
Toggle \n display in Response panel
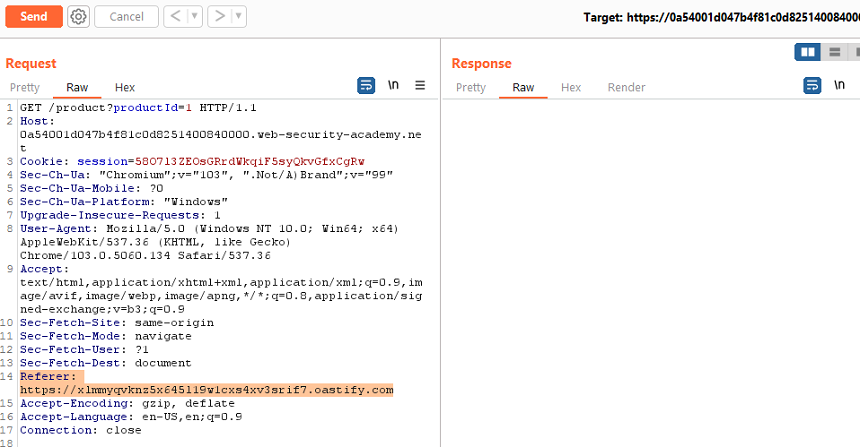pos(840,86)
